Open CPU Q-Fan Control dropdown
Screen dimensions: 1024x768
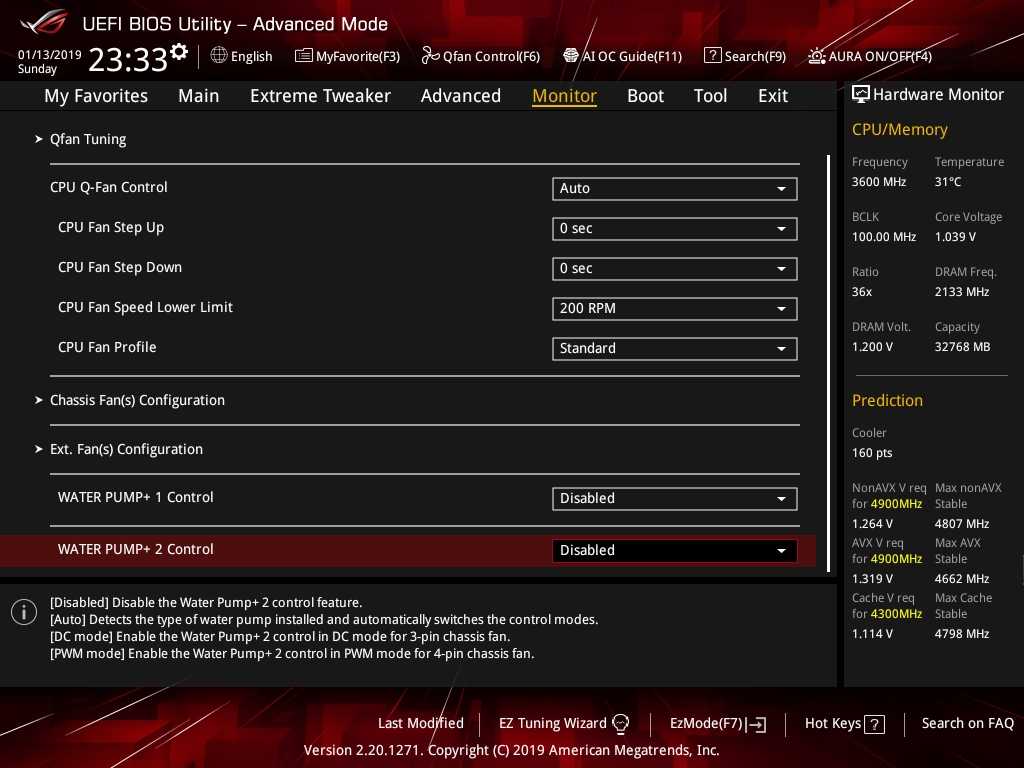point(674,188)
